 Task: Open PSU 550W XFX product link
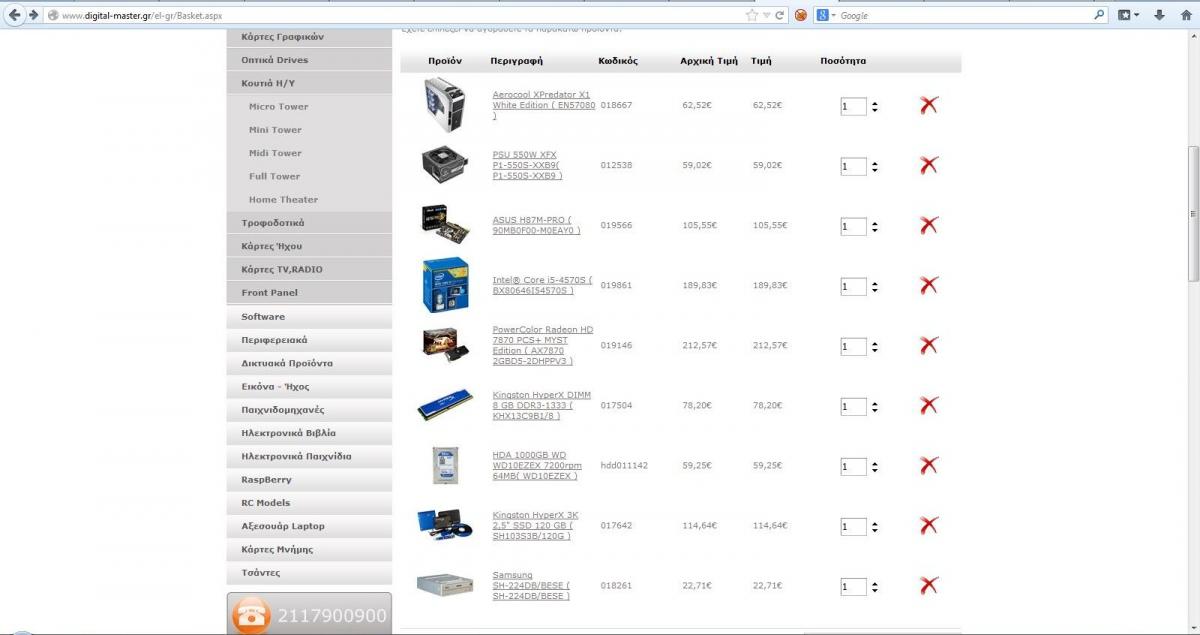point(527,165)
